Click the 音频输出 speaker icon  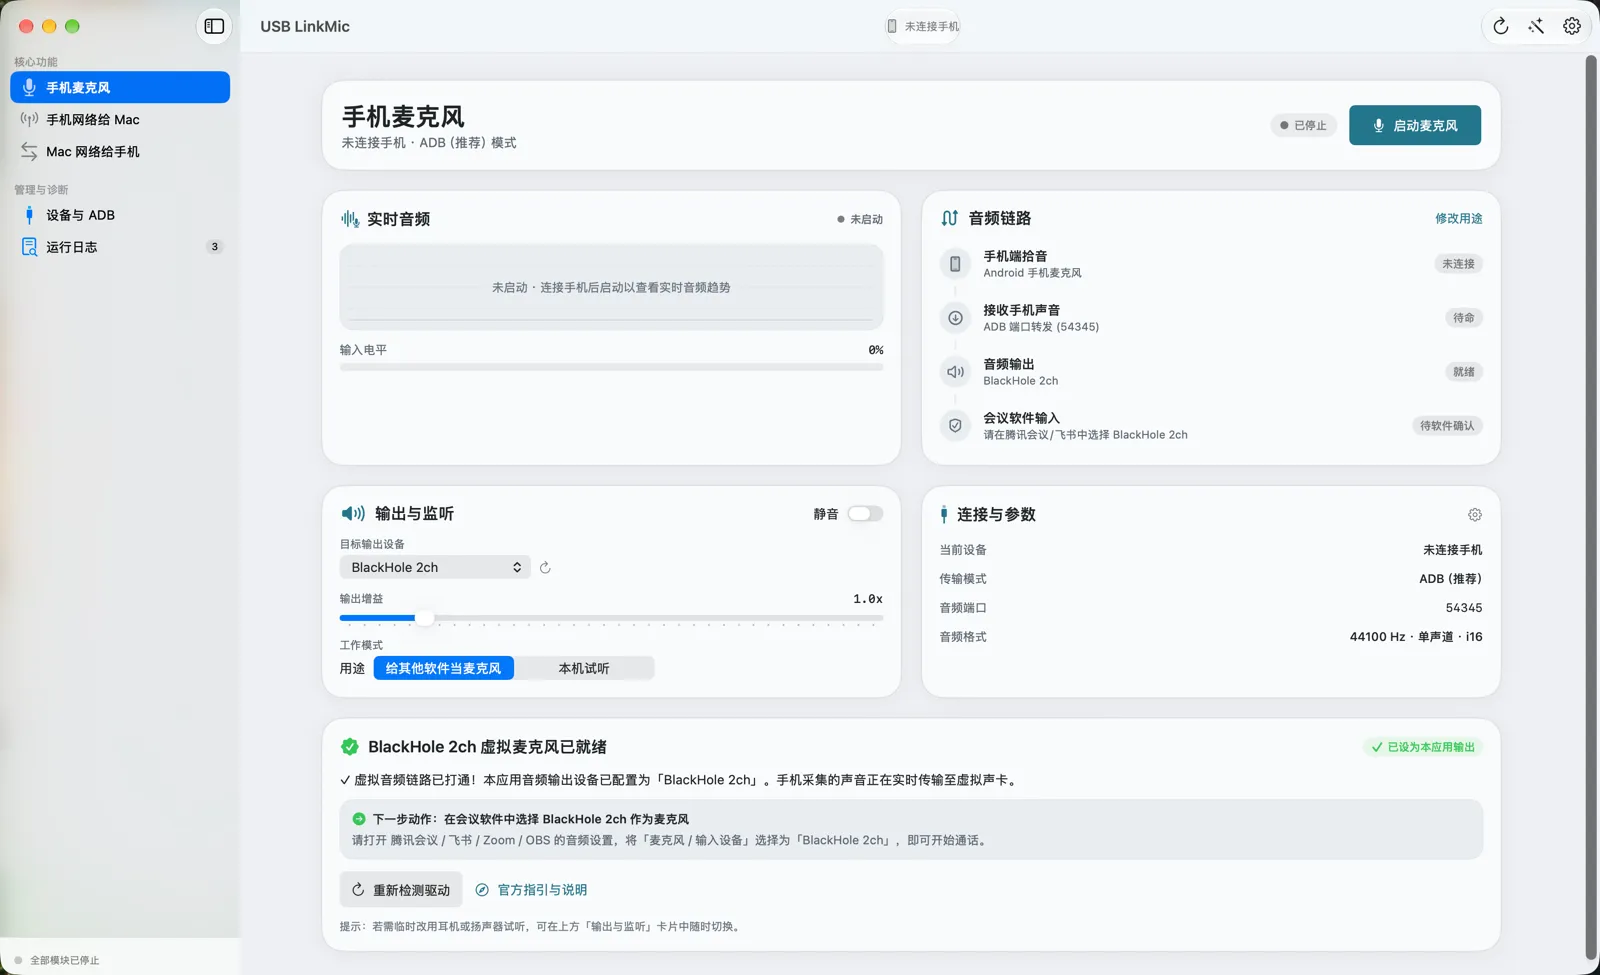click(955, 372)
